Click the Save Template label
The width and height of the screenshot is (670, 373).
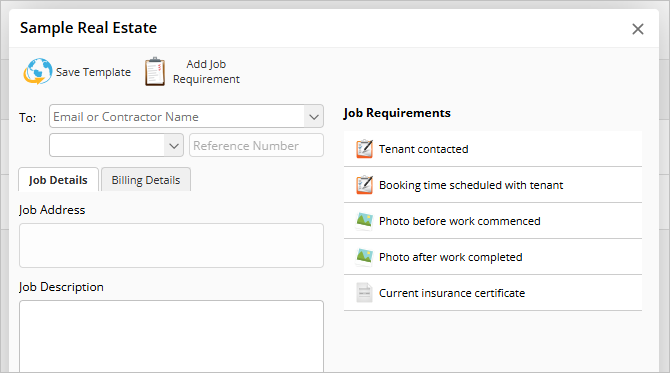pos(93,72)
